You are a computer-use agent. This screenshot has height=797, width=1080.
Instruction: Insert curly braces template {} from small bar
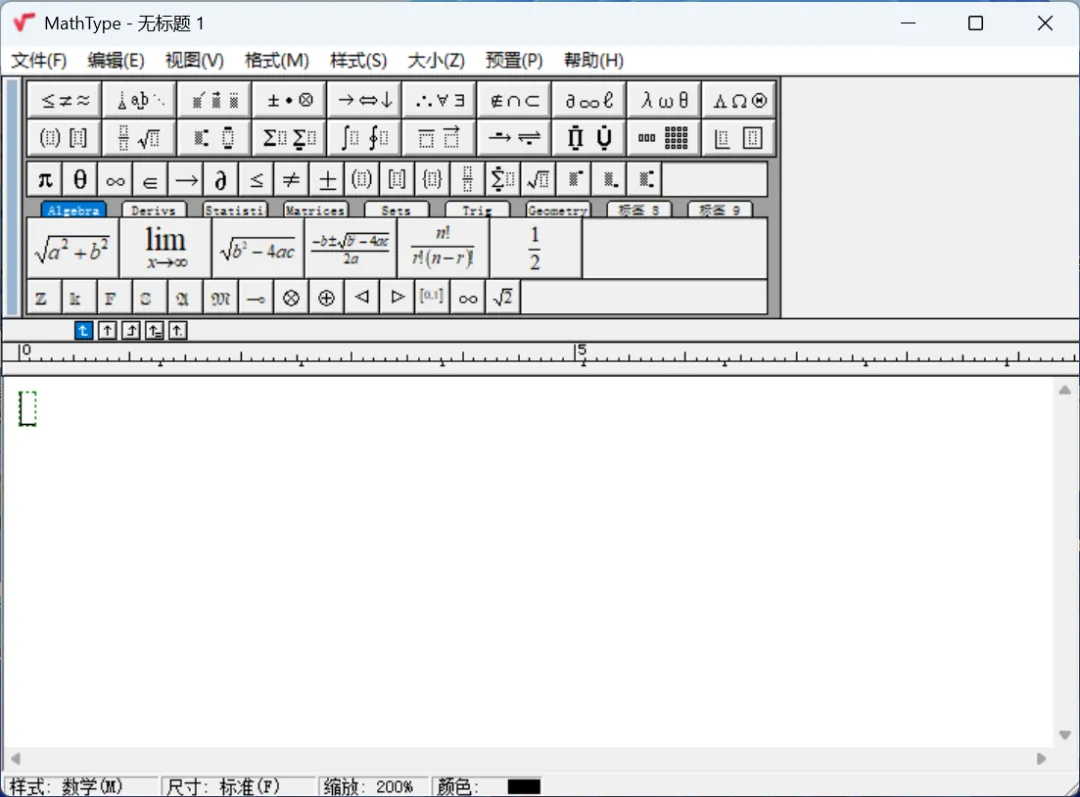point(432,180)
